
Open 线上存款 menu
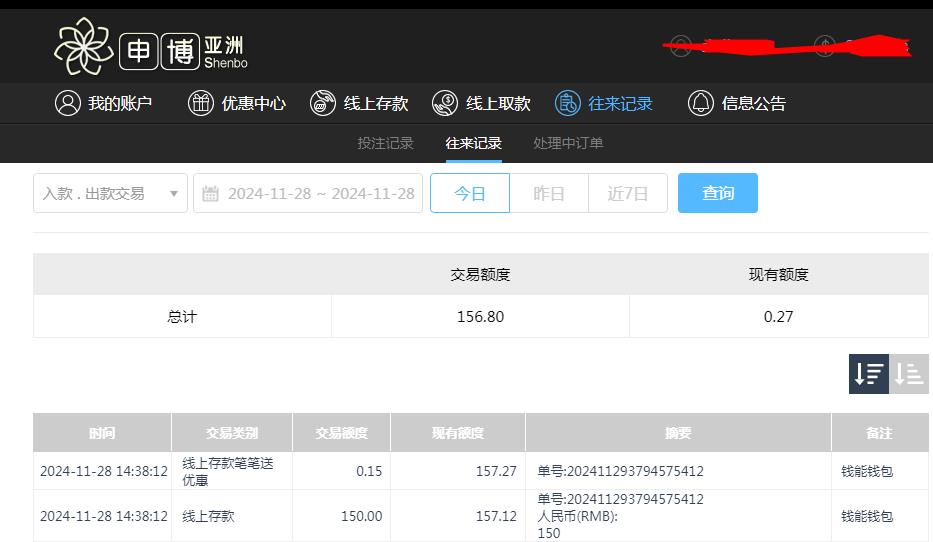click(x=375, y=104)
